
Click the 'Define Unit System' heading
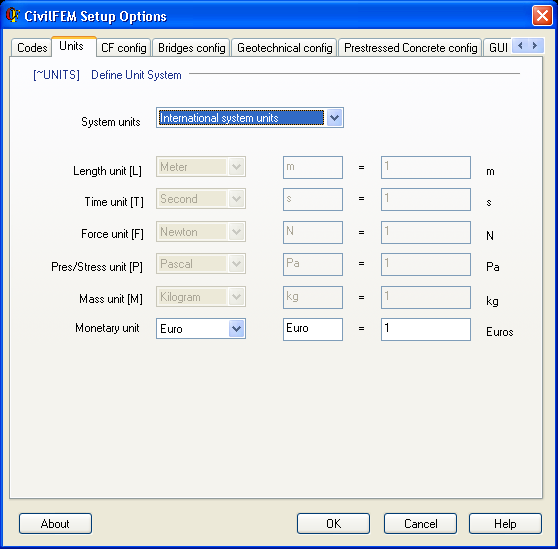[136, 75]
